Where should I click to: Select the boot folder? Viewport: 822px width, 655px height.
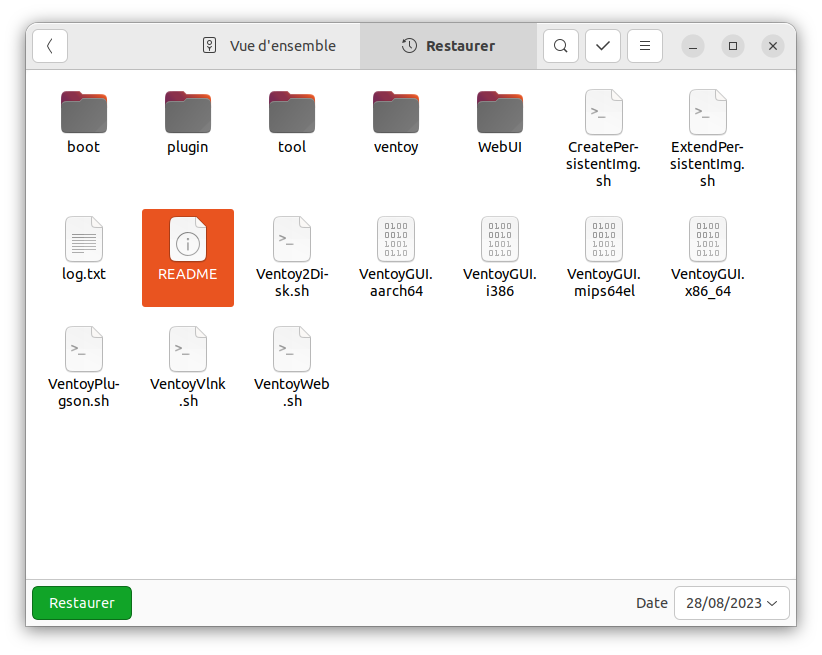point(83,123)
